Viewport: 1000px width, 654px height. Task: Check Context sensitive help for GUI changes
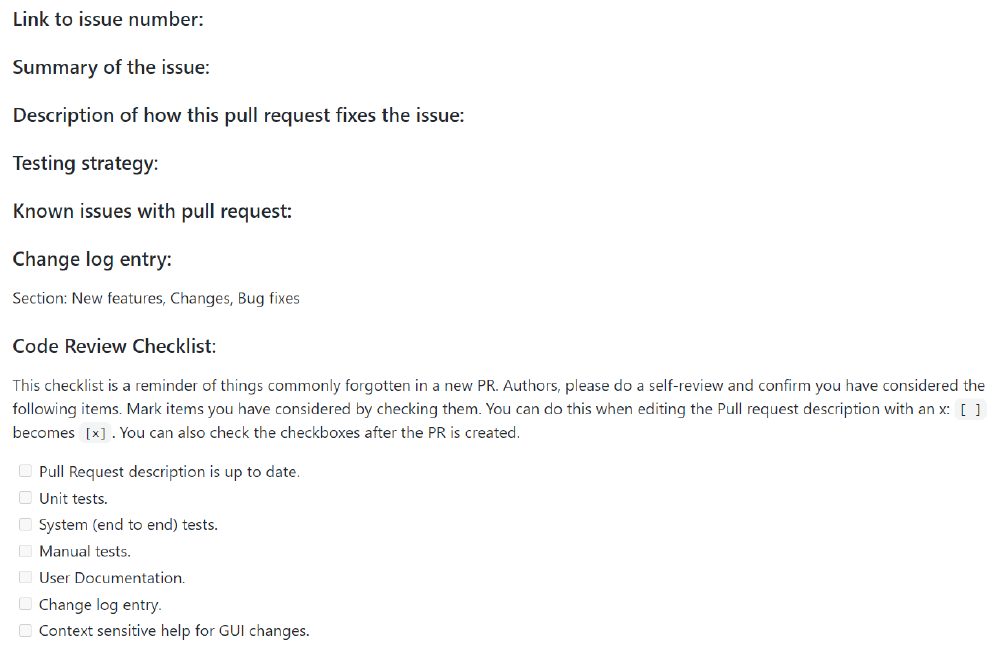click(x=26, y=630)
